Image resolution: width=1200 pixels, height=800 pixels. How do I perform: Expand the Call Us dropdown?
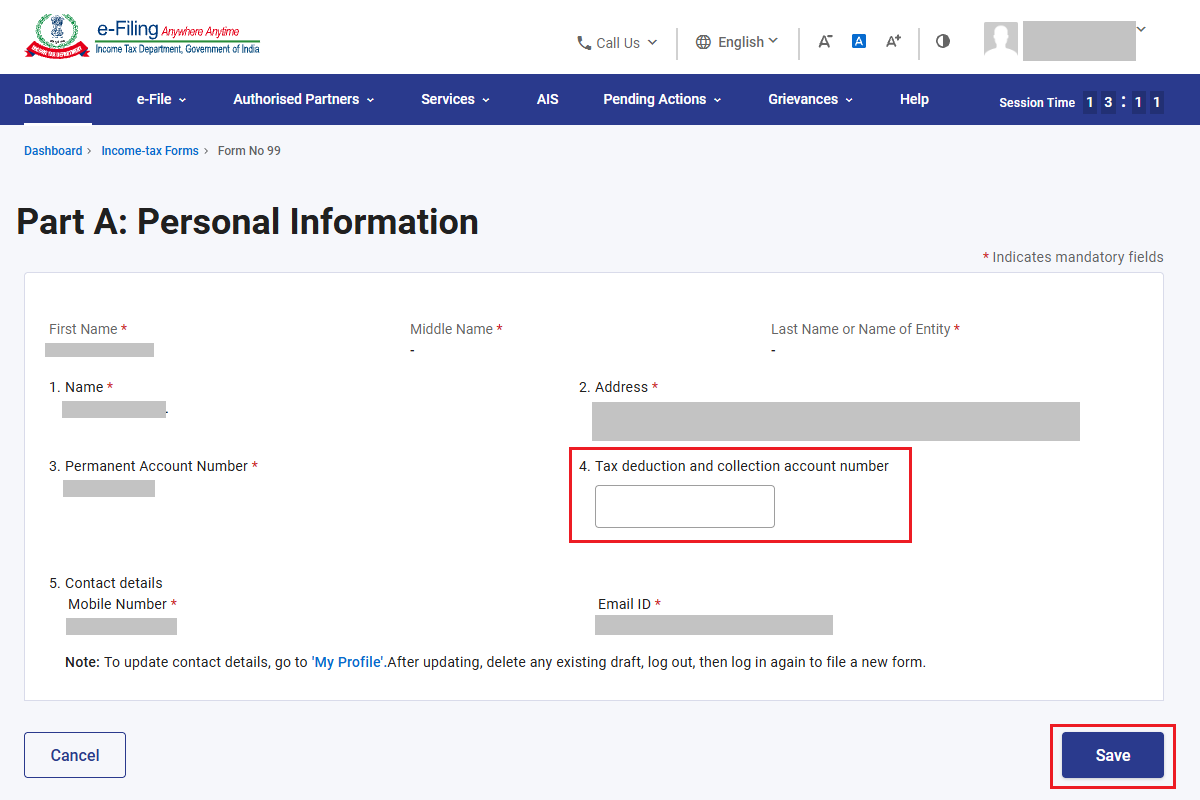tap(618, 43)
